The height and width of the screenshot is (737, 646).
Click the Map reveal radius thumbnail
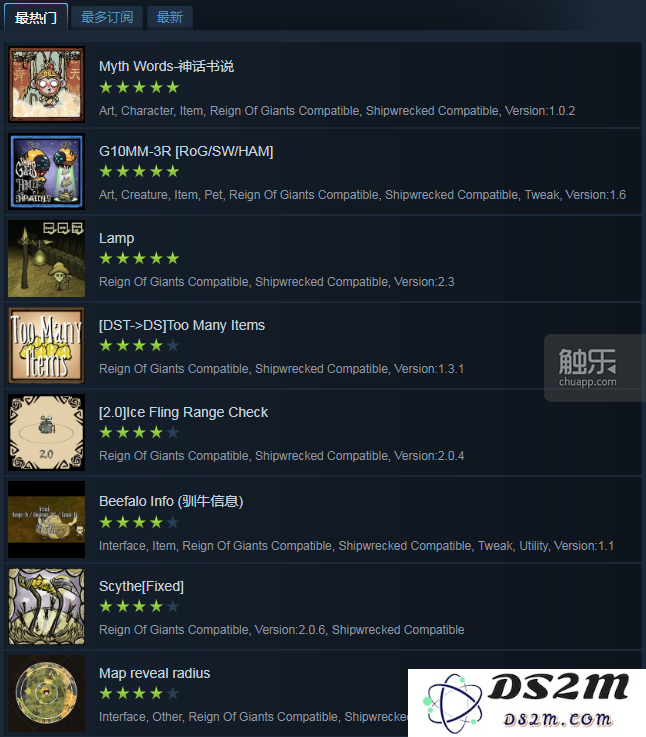coord(47,693)
